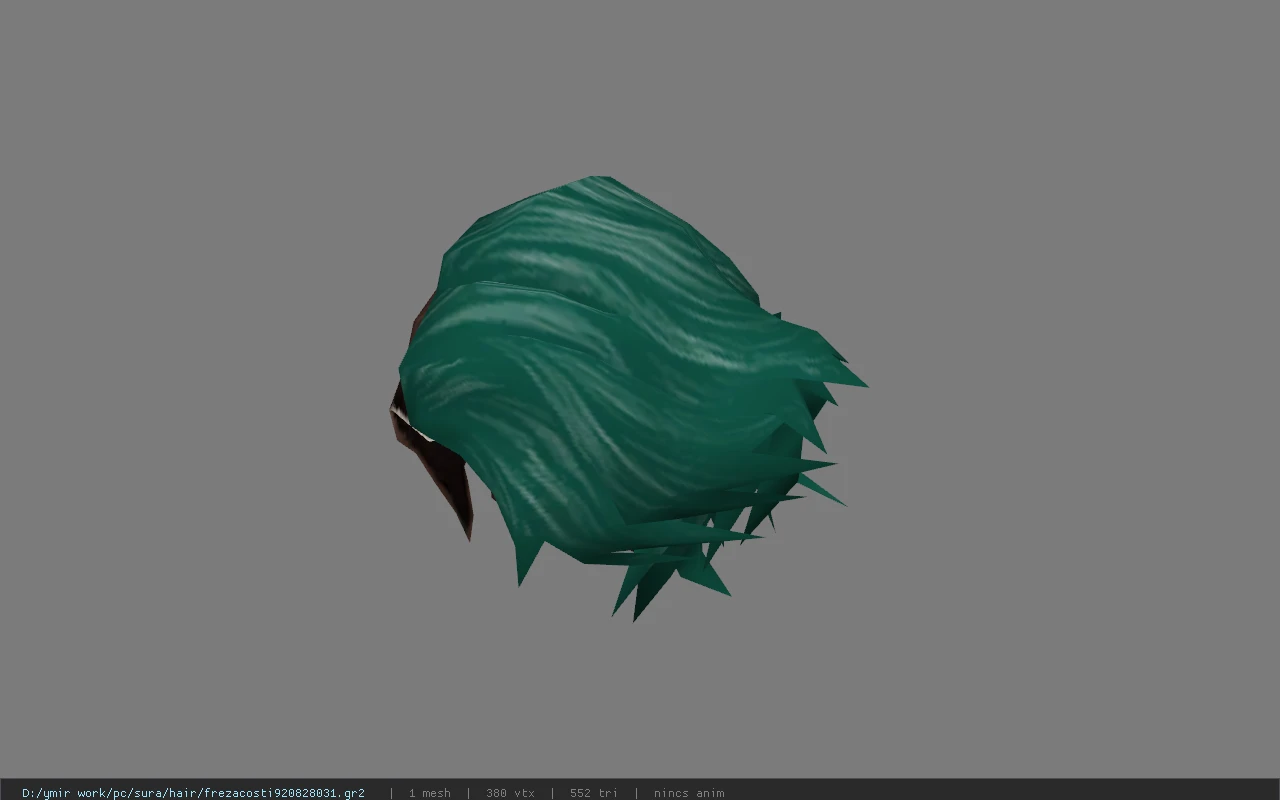1280x800 pixels.
Task: Click the "nincs anim" status entry
Action: tap(689, 793)
